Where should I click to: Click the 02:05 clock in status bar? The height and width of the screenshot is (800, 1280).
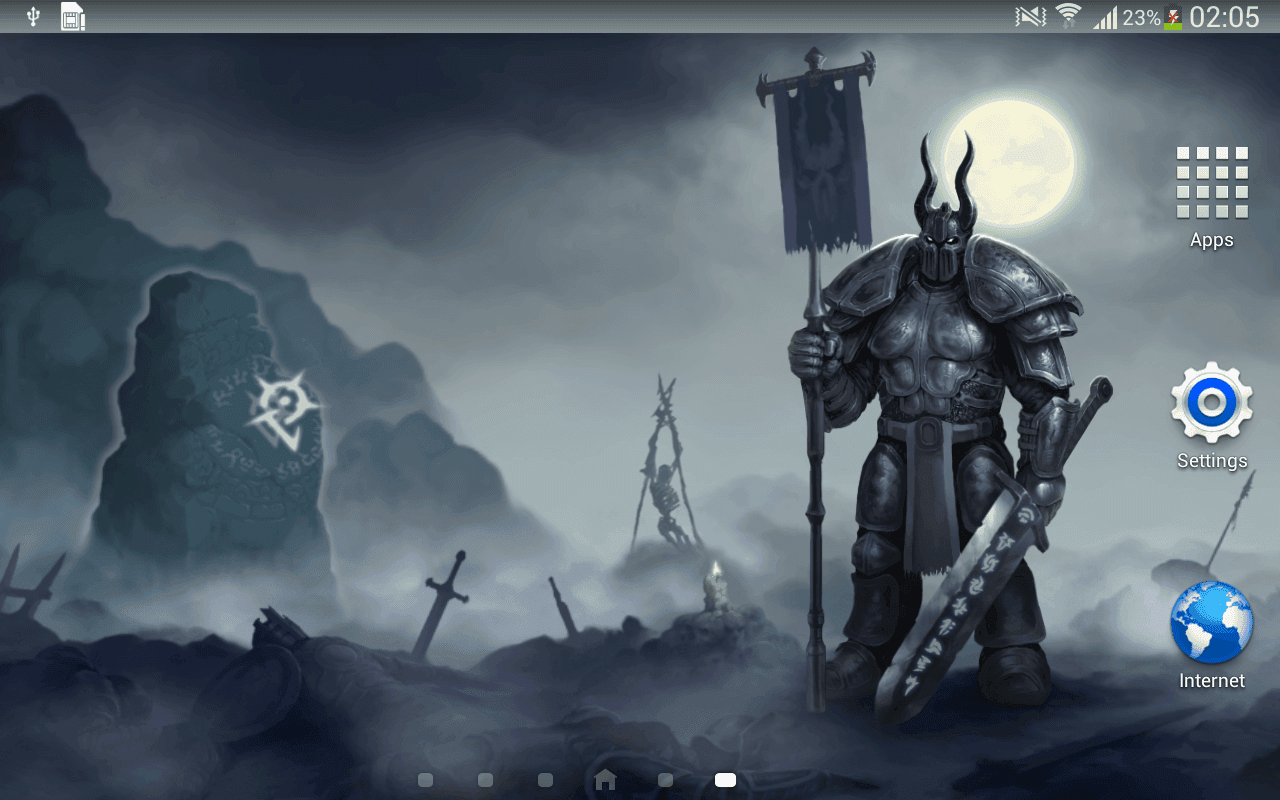(1224, 17)
